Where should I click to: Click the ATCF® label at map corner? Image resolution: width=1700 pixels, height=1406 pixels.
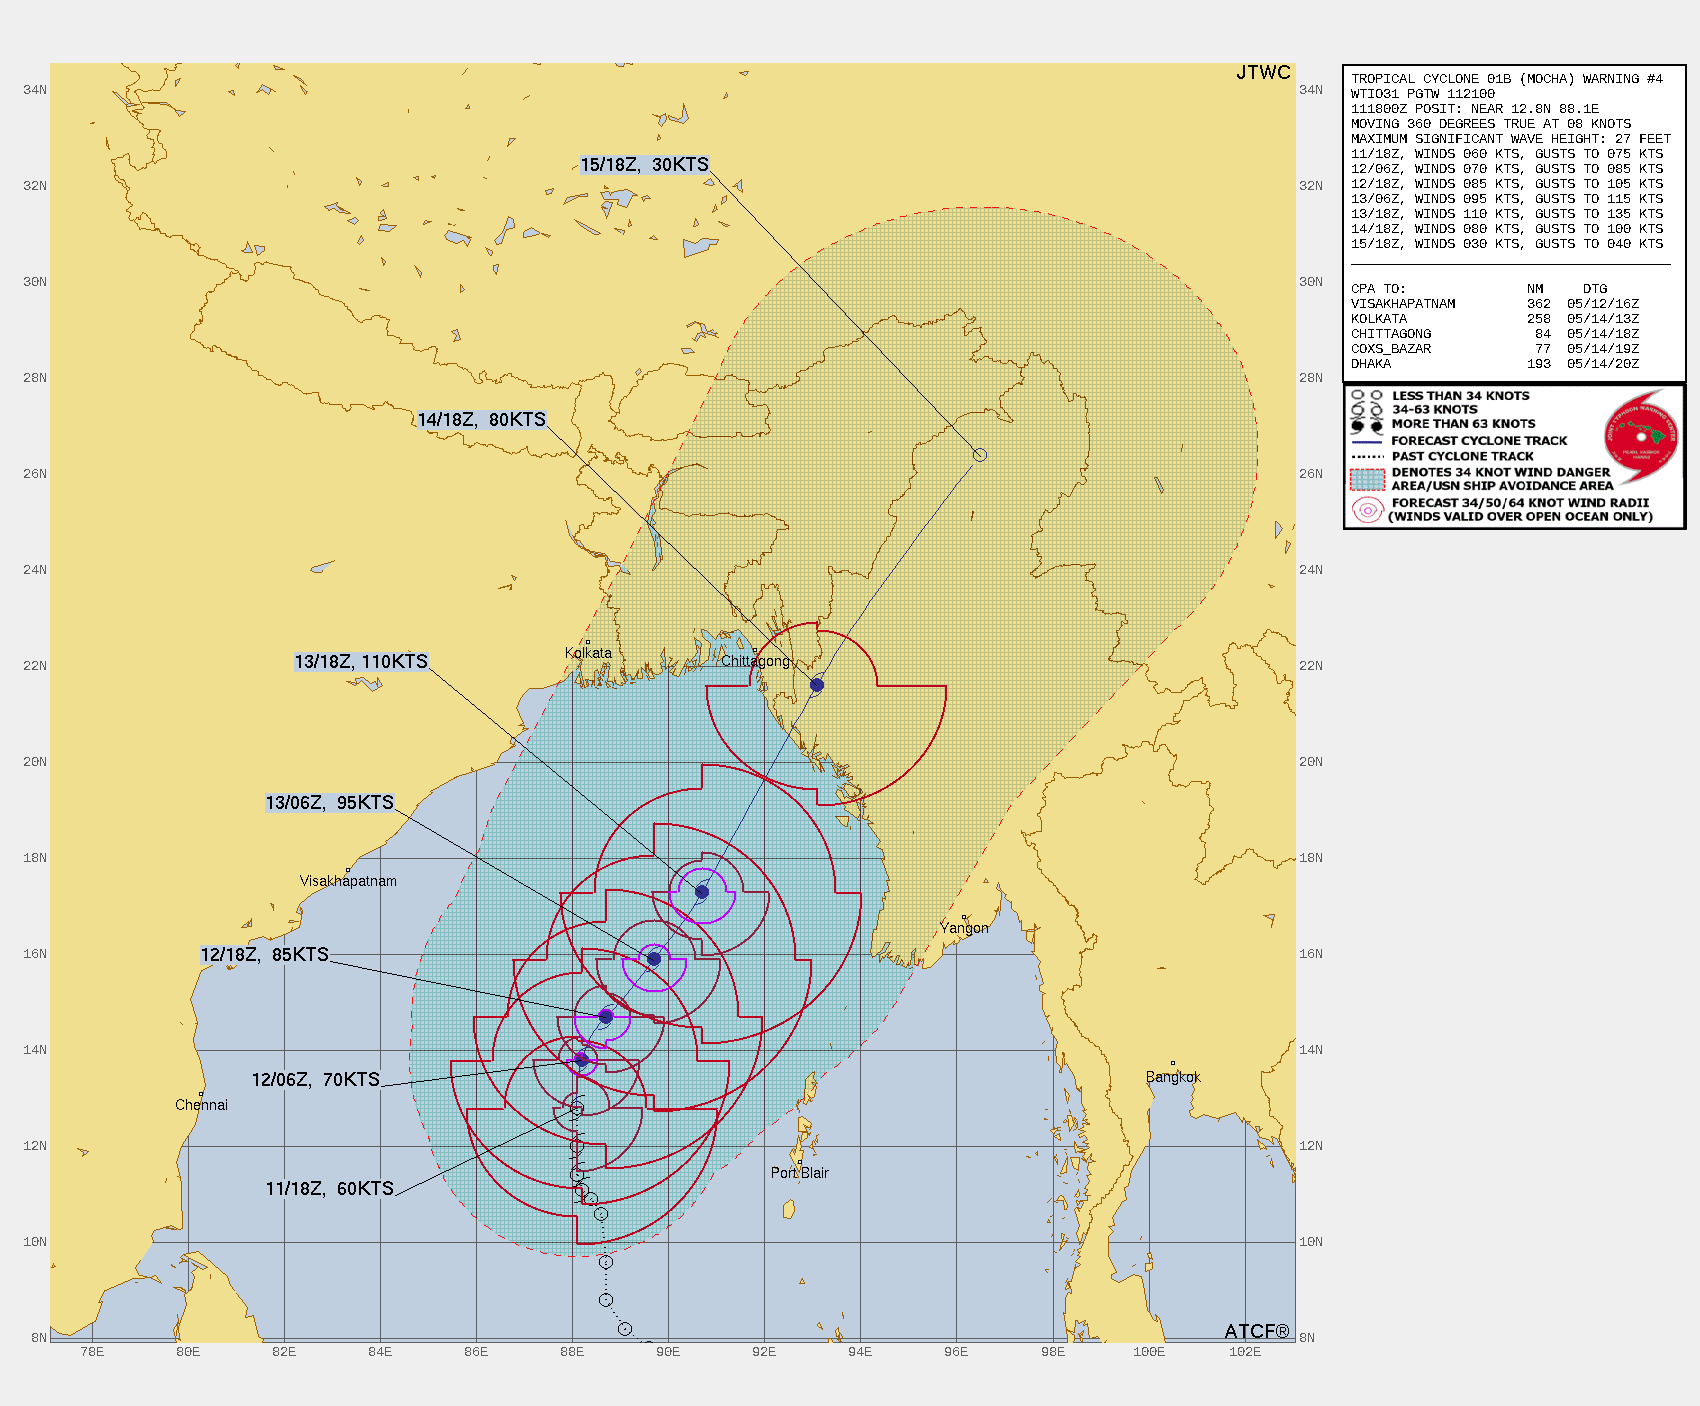(x=1257, y=1331)
